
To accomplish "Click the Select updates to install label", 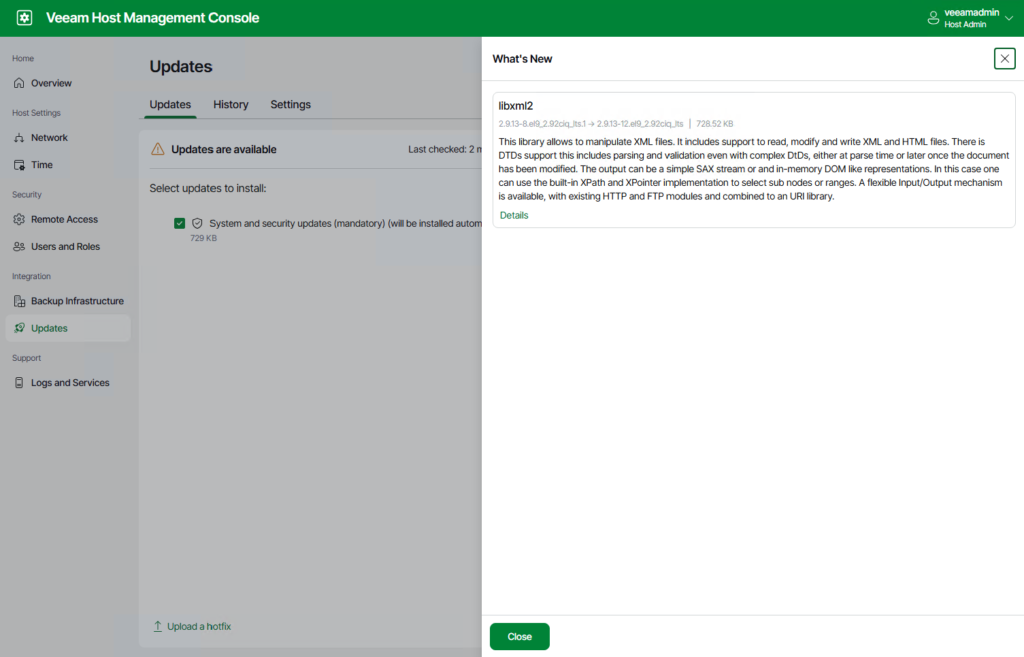I will coord(208,188).
